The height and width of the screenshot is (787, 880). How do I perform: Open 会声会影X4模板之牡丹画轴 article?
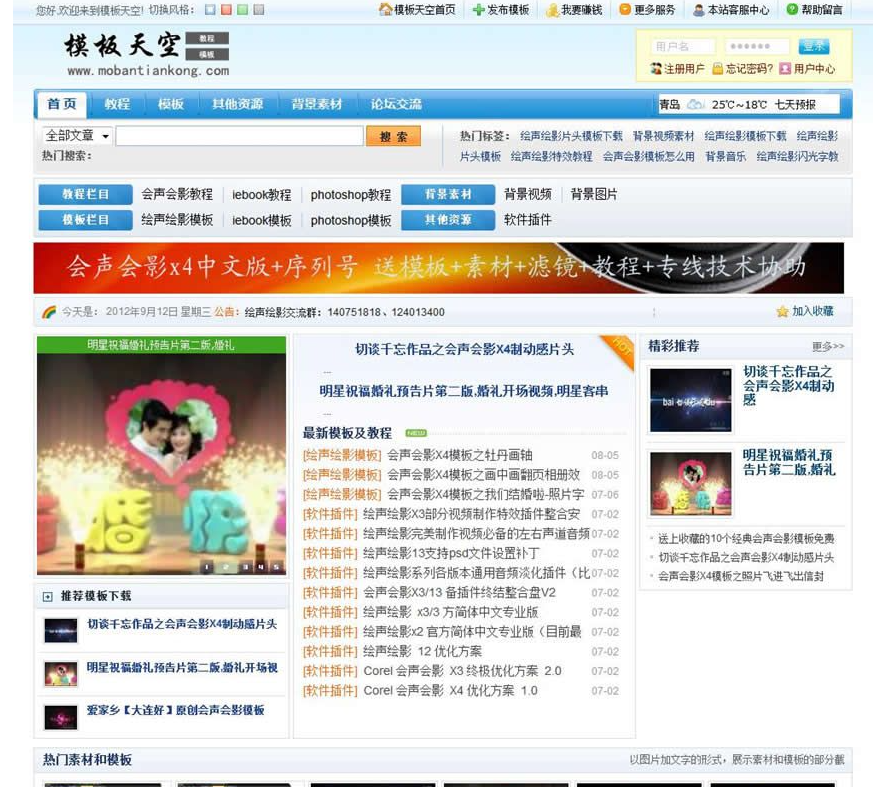coord(460,455)
